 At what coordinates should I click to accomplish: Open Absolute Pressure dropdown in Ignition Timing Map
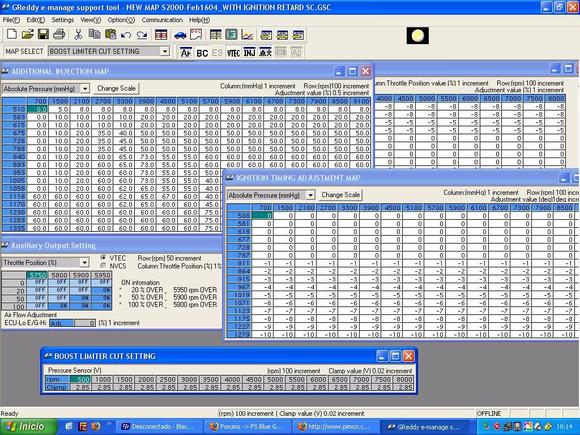click(x=310, y=195)
